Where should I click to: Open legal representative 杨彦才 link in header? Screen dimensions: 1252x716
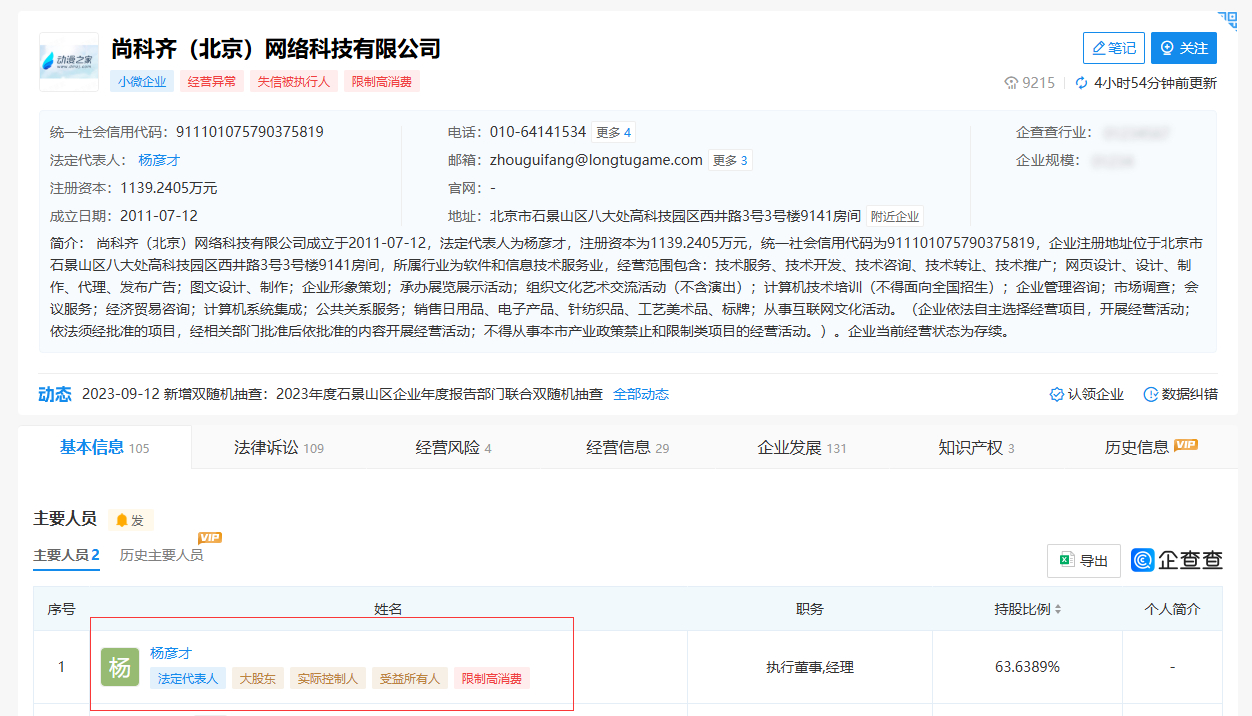159,160
